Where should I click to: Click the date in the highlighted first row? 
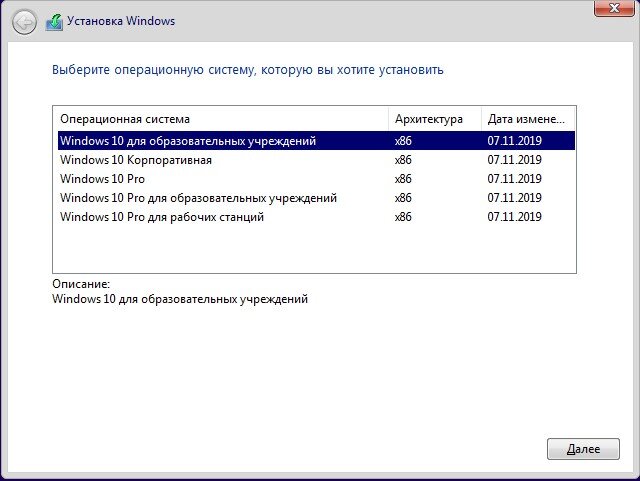coord(514,141)
